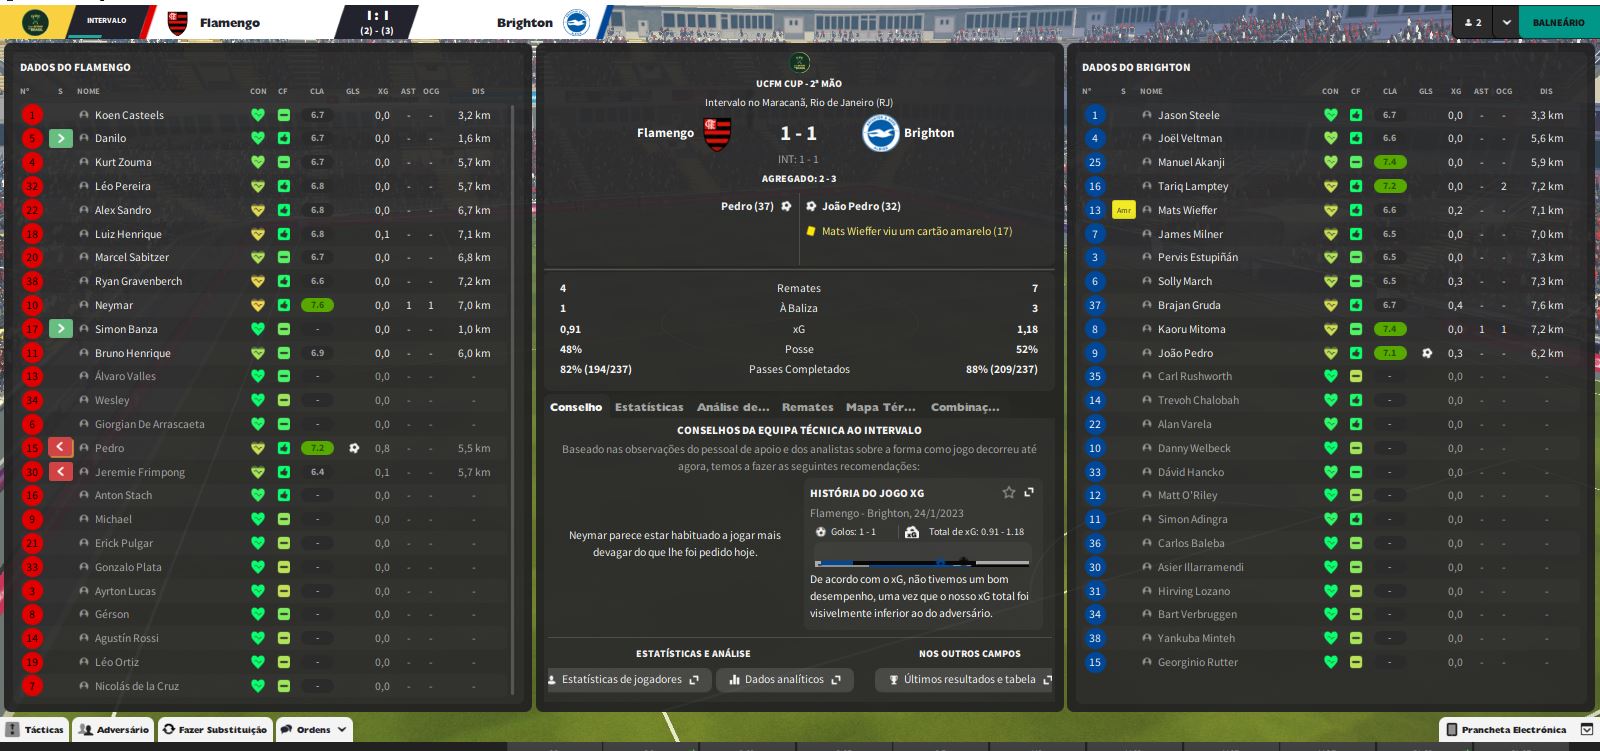Open the competition logo in top-left corner
Screen dimensions: 1600x751
(35, 22)
